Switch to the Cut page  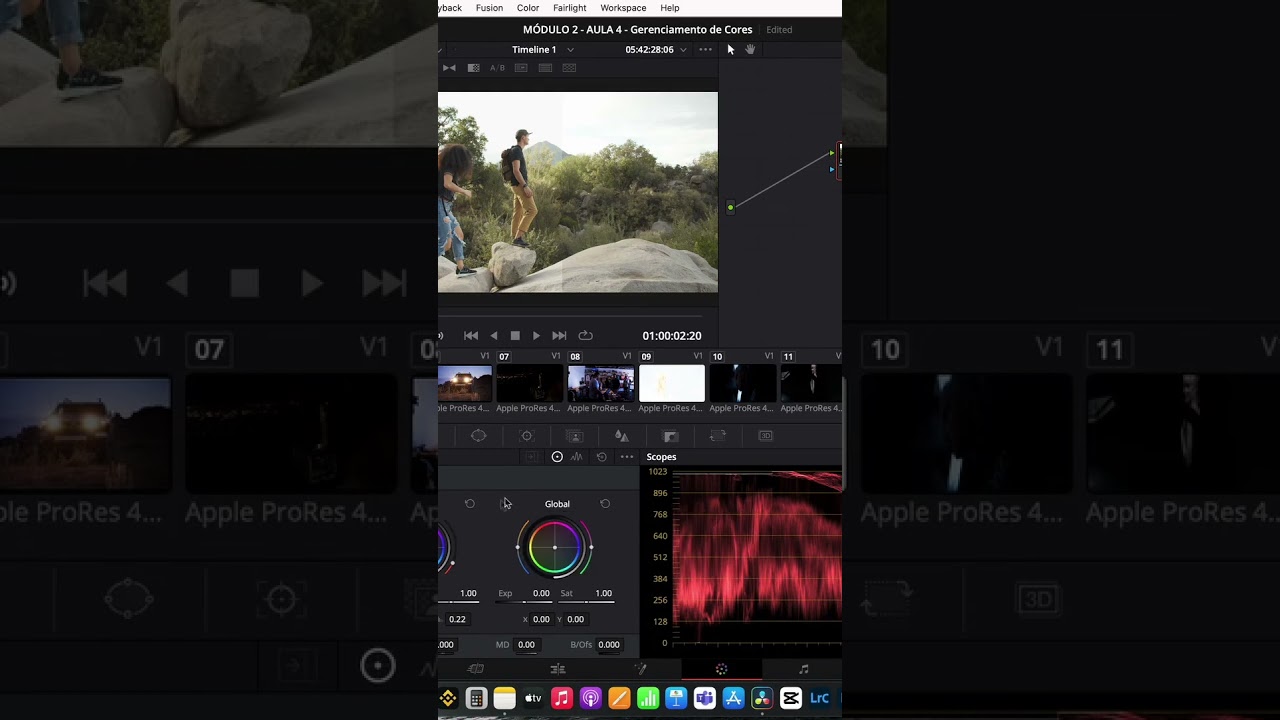coord(476,669)
